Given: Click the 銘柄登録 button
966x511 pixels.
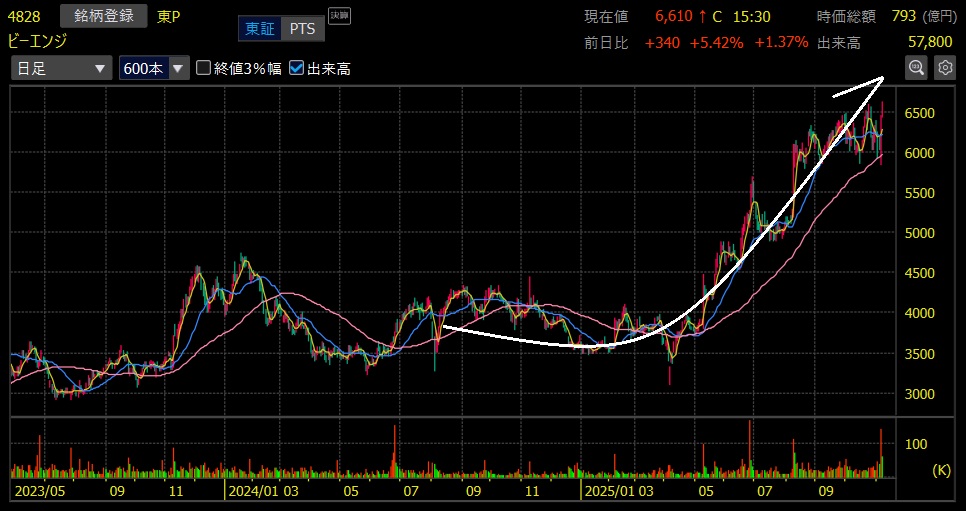Looking at the screenshot, I should (x=104, y=16).
